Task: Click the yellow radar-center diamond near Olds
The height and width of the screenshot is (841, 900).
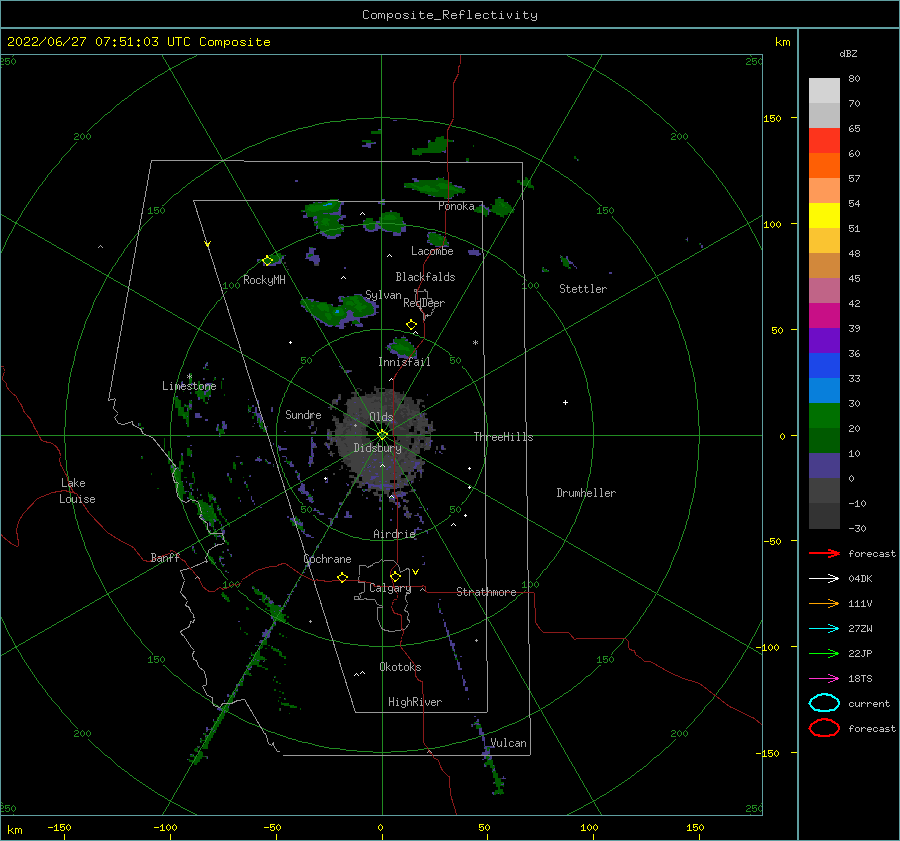Action: coord(382,435)
